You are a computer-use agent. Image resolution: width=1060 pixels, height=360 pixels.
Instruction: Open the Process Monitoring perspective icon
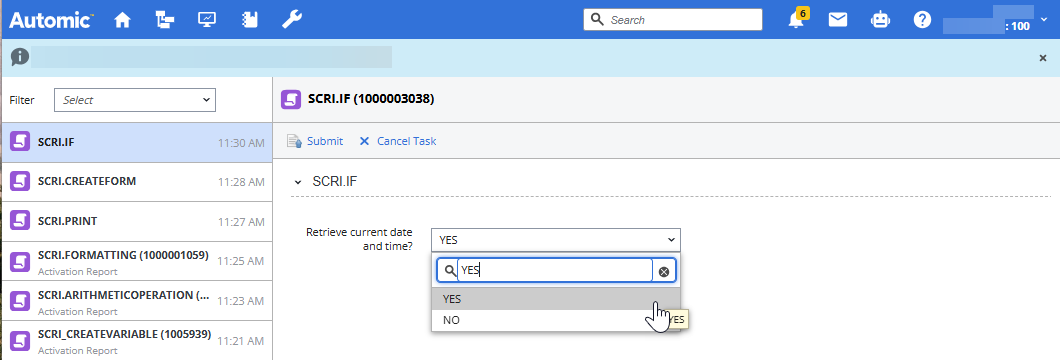(x=207, y=20)
